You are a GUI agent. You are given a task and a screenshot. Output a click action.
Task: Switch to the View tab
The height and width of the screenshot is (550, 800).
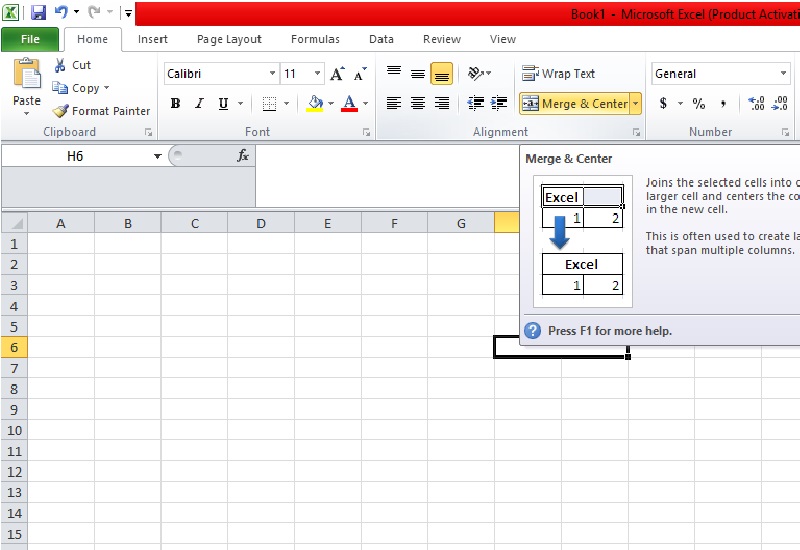503,39
